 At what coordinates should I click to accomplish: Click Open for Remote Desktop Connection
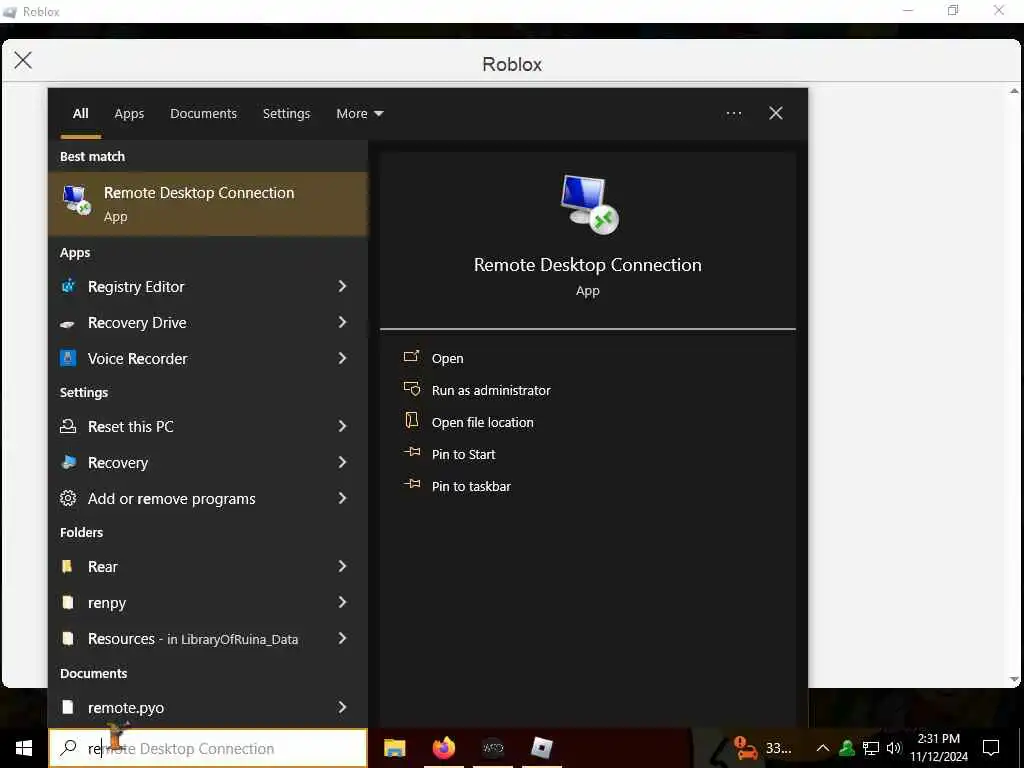[447, 359]
